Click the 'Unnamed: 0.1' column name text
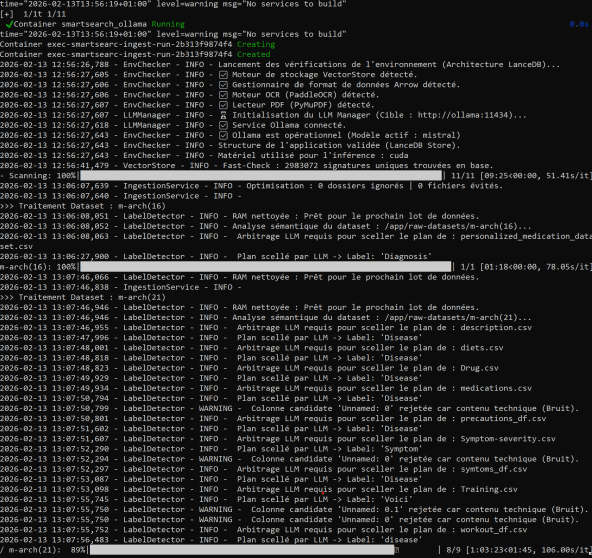 pyautogui.click(x=370, y=510)
